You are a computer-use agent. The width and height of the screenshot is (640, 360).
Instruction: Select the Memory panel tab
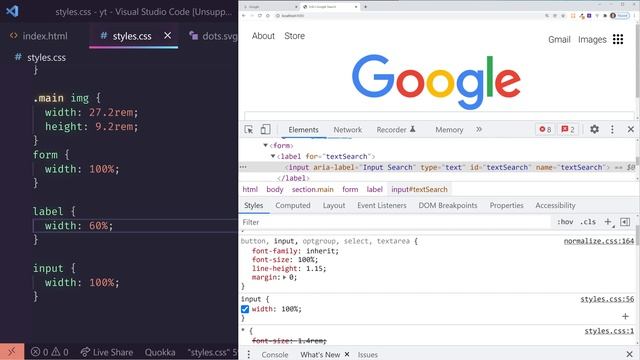[x=449, y=130]
